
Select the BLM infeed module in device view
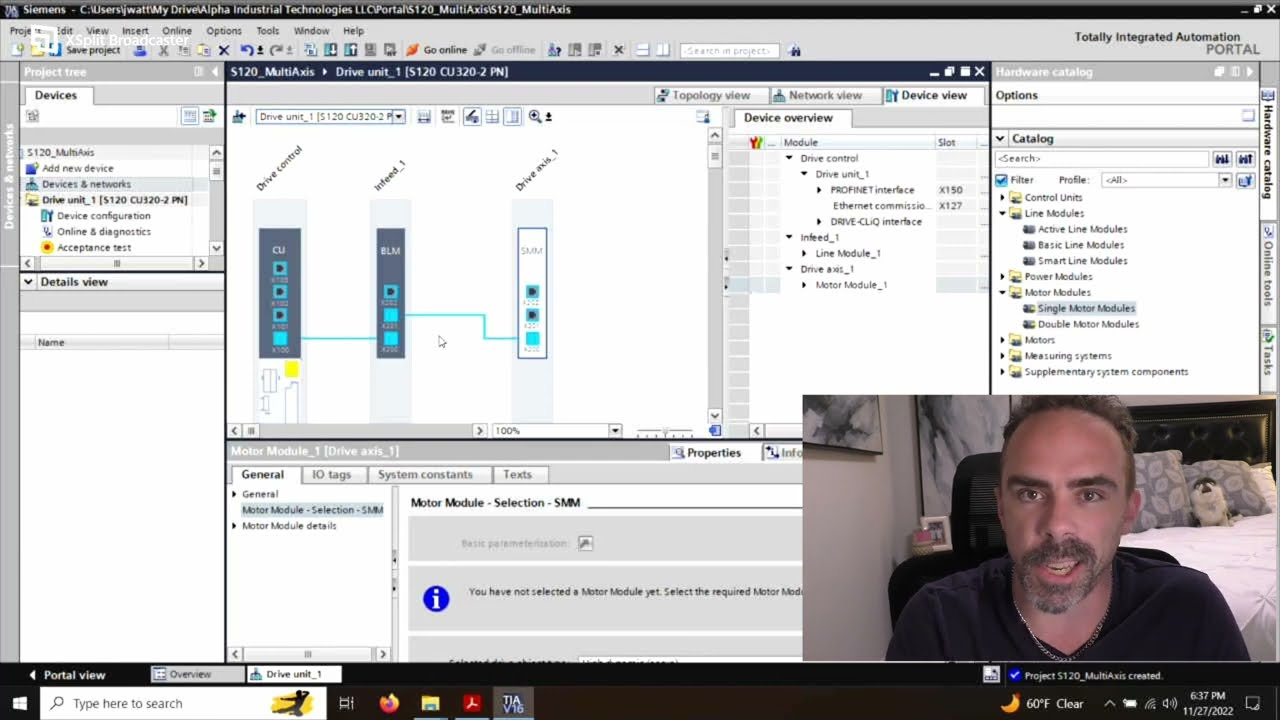[x=390, y=293]
